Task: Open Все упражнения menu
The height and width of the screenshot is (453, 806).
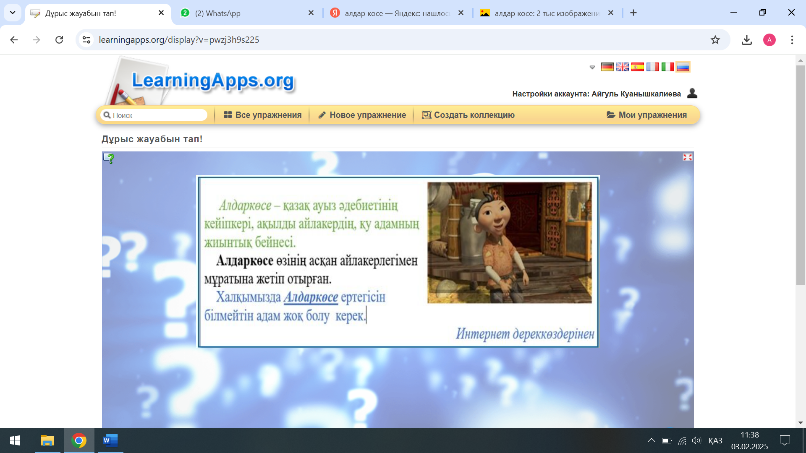Action: [263, 115]
